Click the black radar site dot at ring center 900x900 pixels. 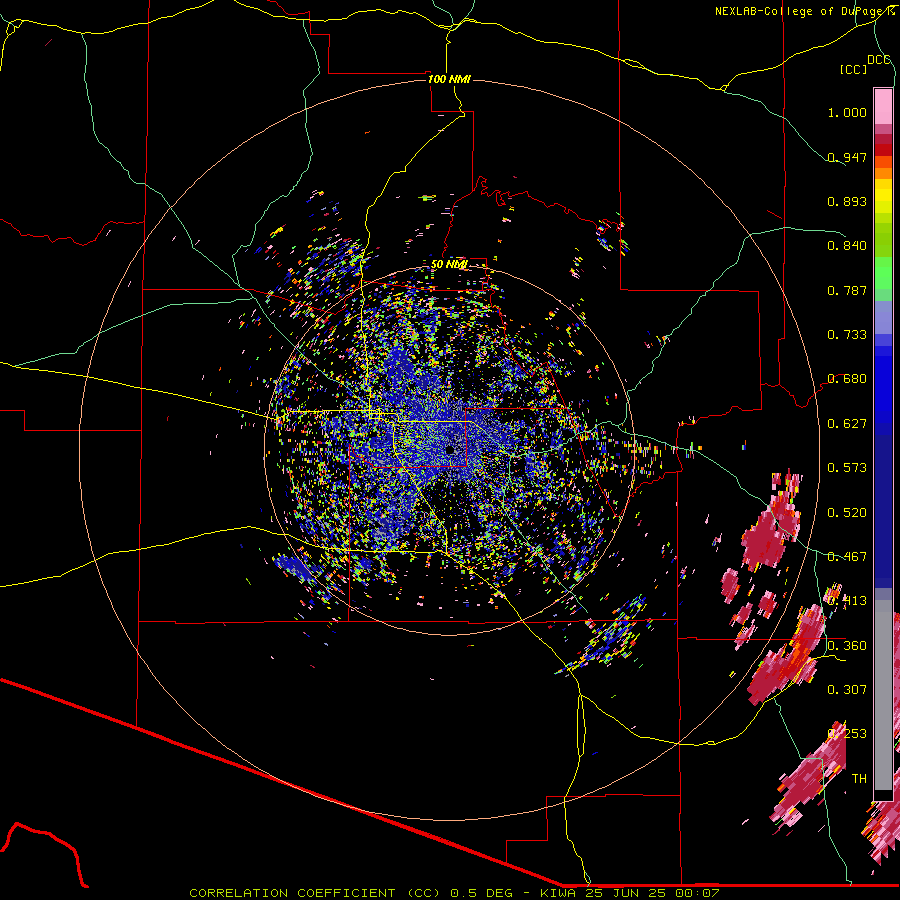coord(450,451)
